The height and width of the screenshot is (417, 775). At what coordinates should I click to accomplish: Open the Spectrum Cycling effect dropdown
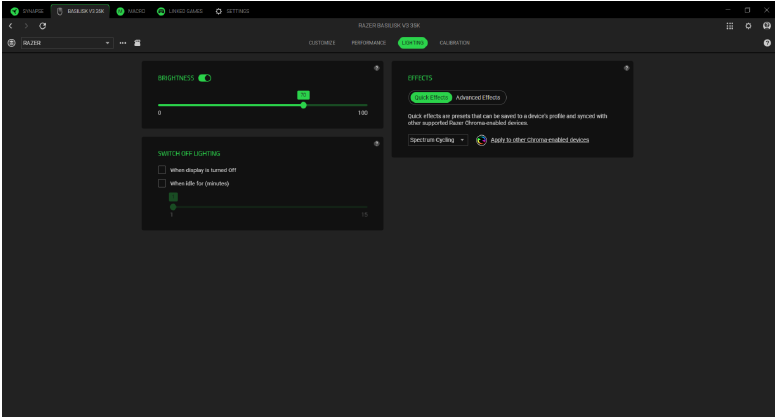coord(438,140)
